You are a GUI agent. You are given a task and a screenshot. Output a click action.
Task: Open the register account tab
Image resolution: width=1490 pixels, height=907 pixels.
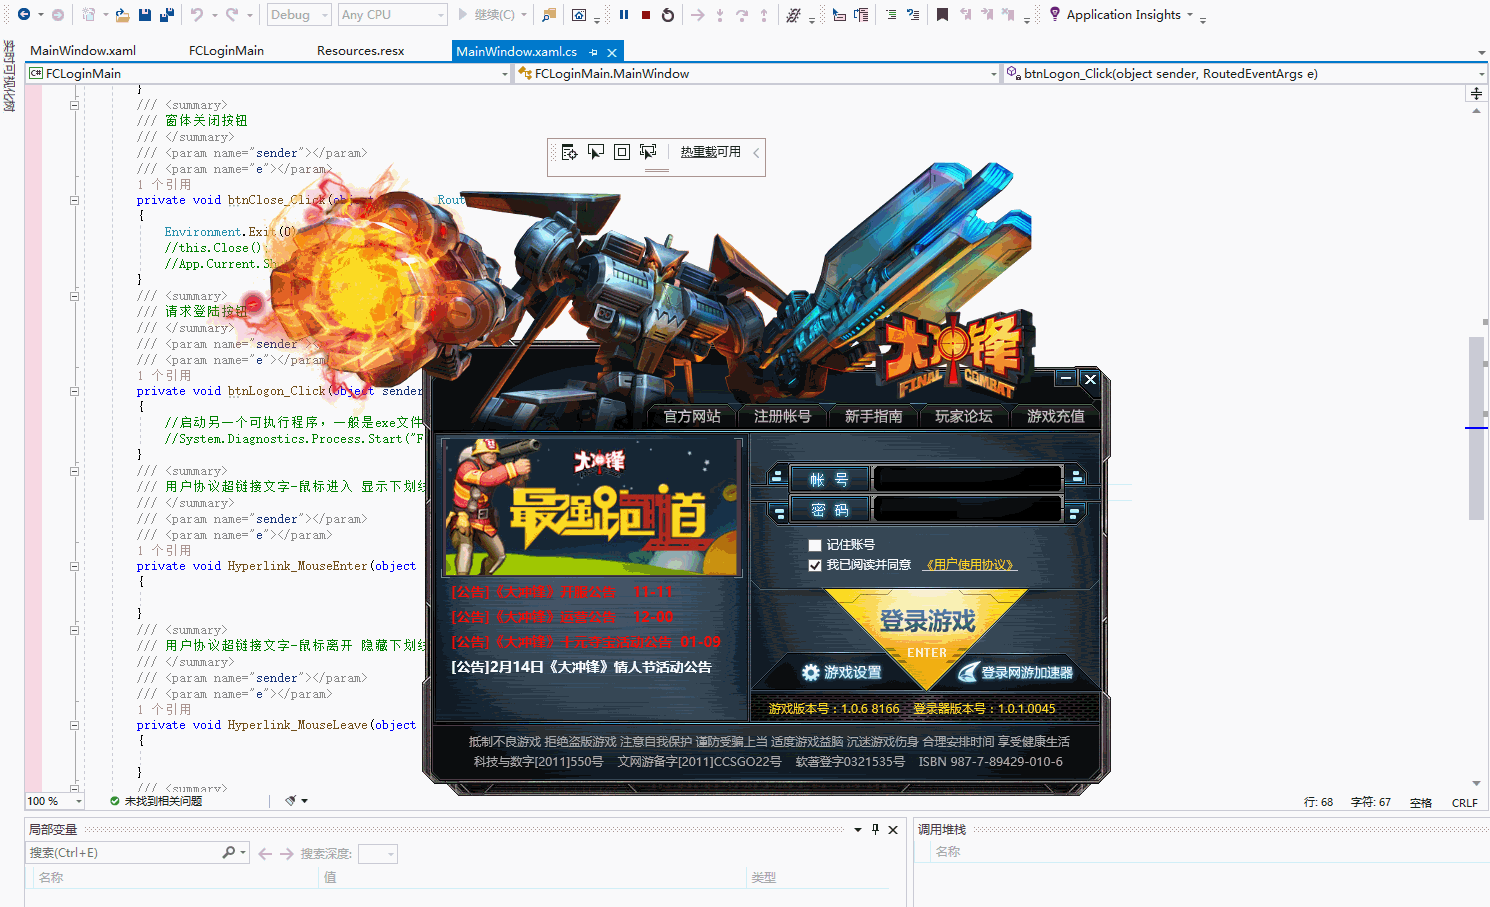tap(782, 416)
